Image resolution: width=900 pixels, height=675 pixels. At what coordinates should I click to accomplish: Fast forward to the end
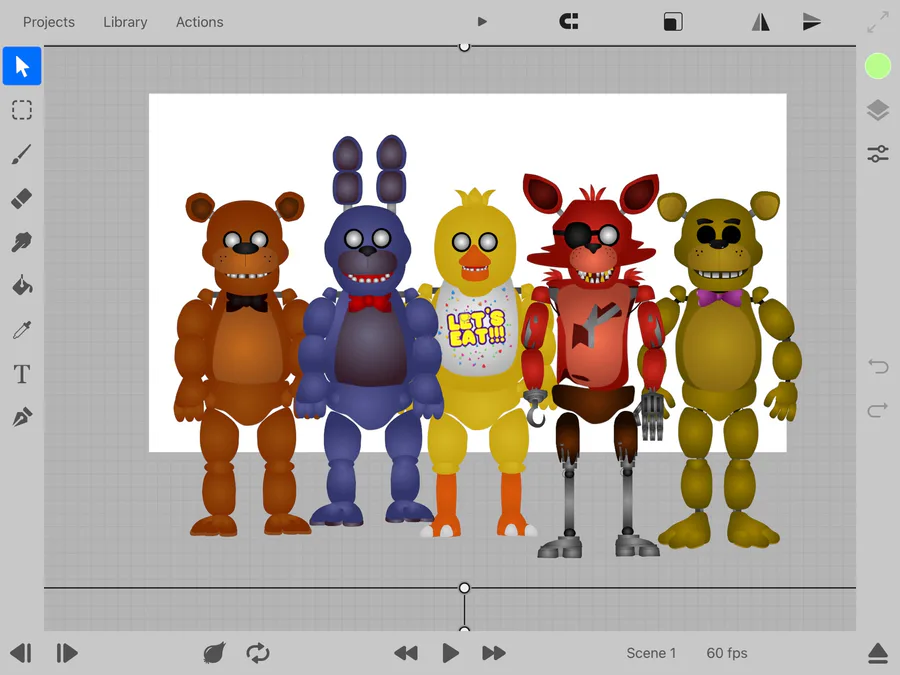(x=494, y=653)
